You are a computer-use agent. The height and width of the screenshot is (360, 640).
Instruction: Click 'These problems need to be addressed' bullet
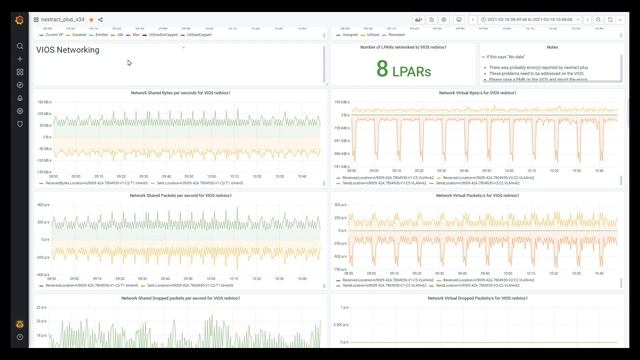point(536,73)
